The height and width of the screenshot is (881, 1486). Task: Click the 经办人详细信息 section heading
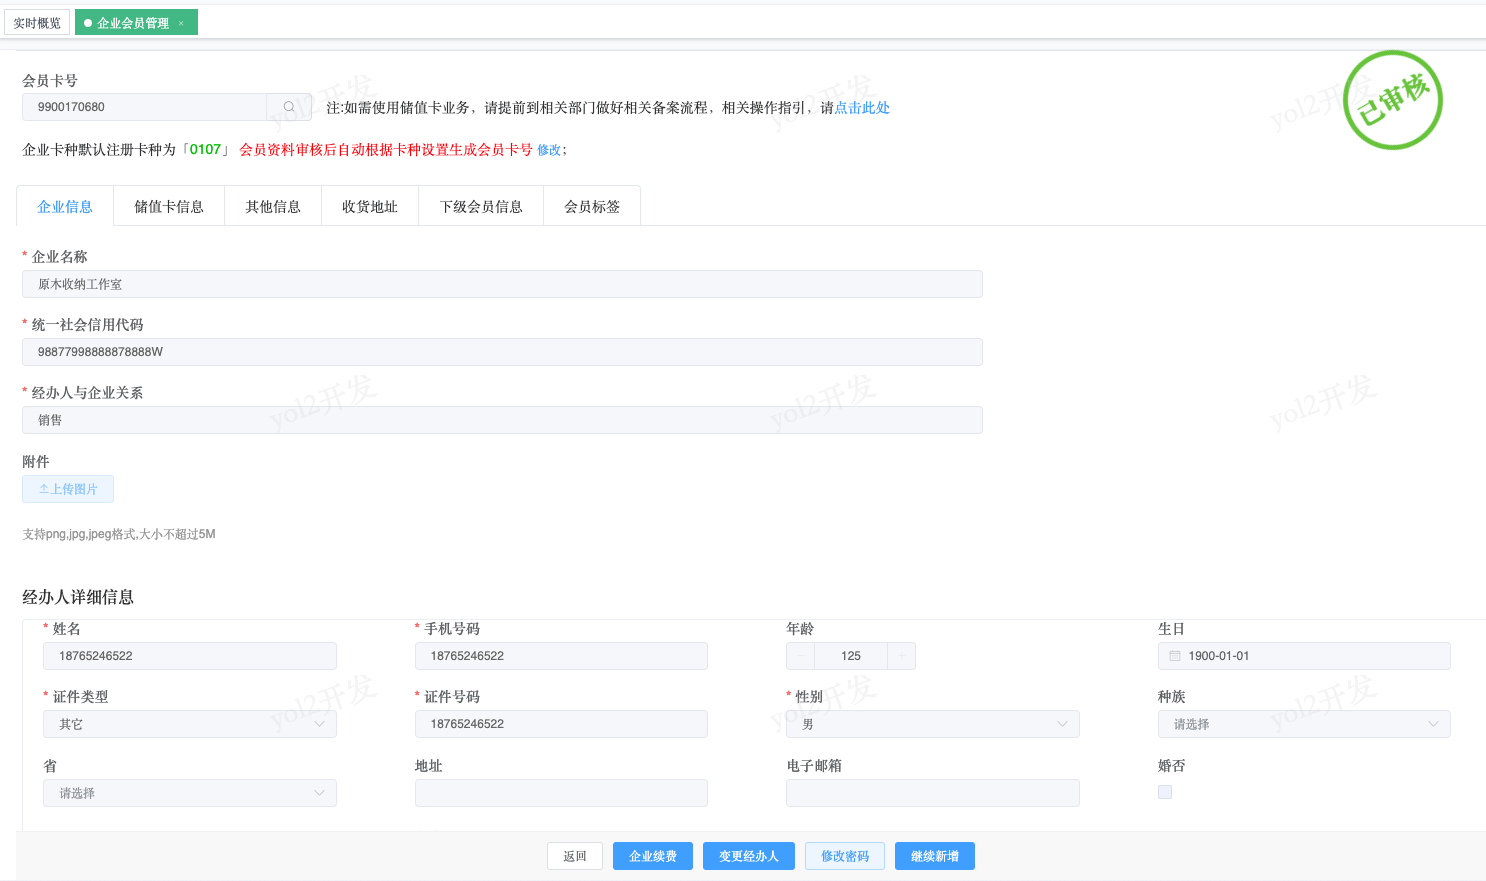(x=78, y=597)
